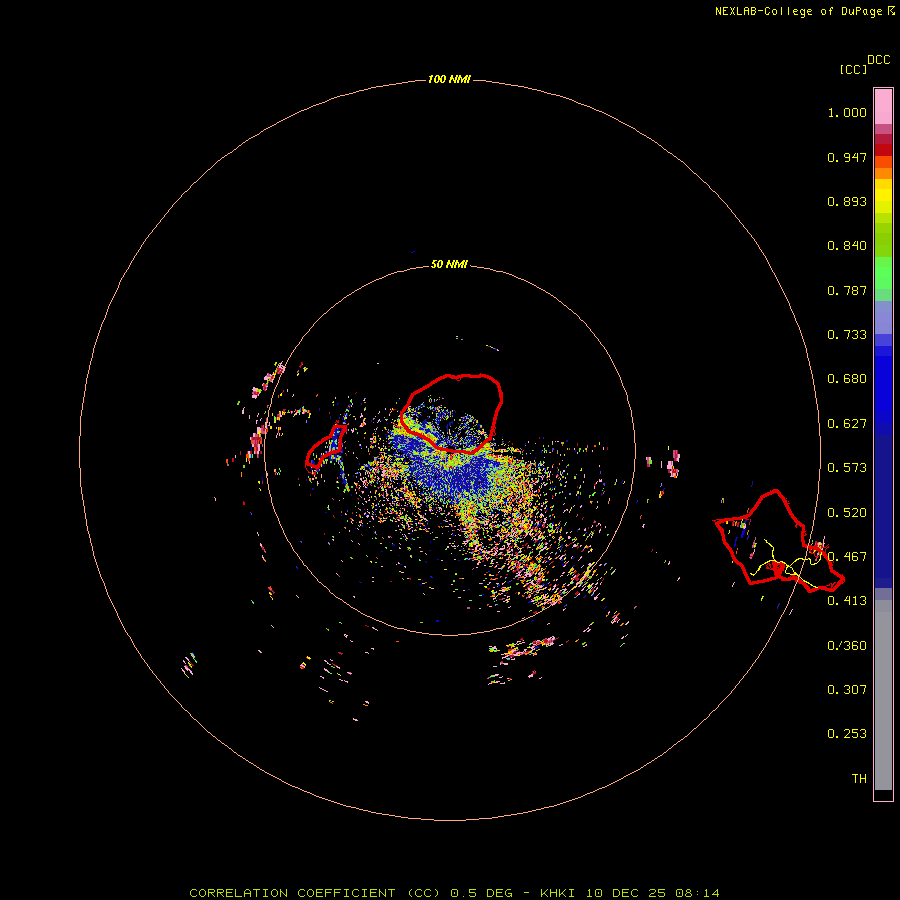
Task: Click the 0.573 legend value
Action: click(847, 468)
